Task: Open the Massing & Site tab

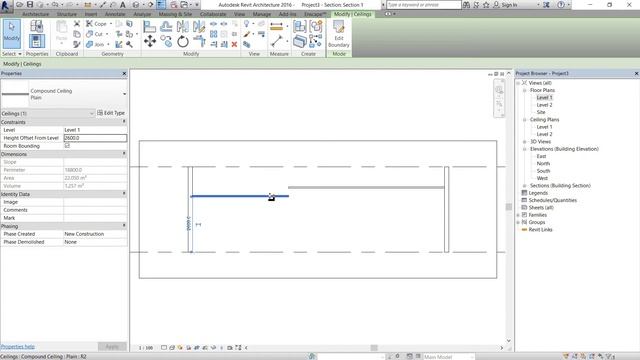Action: [x=176, y=14]
